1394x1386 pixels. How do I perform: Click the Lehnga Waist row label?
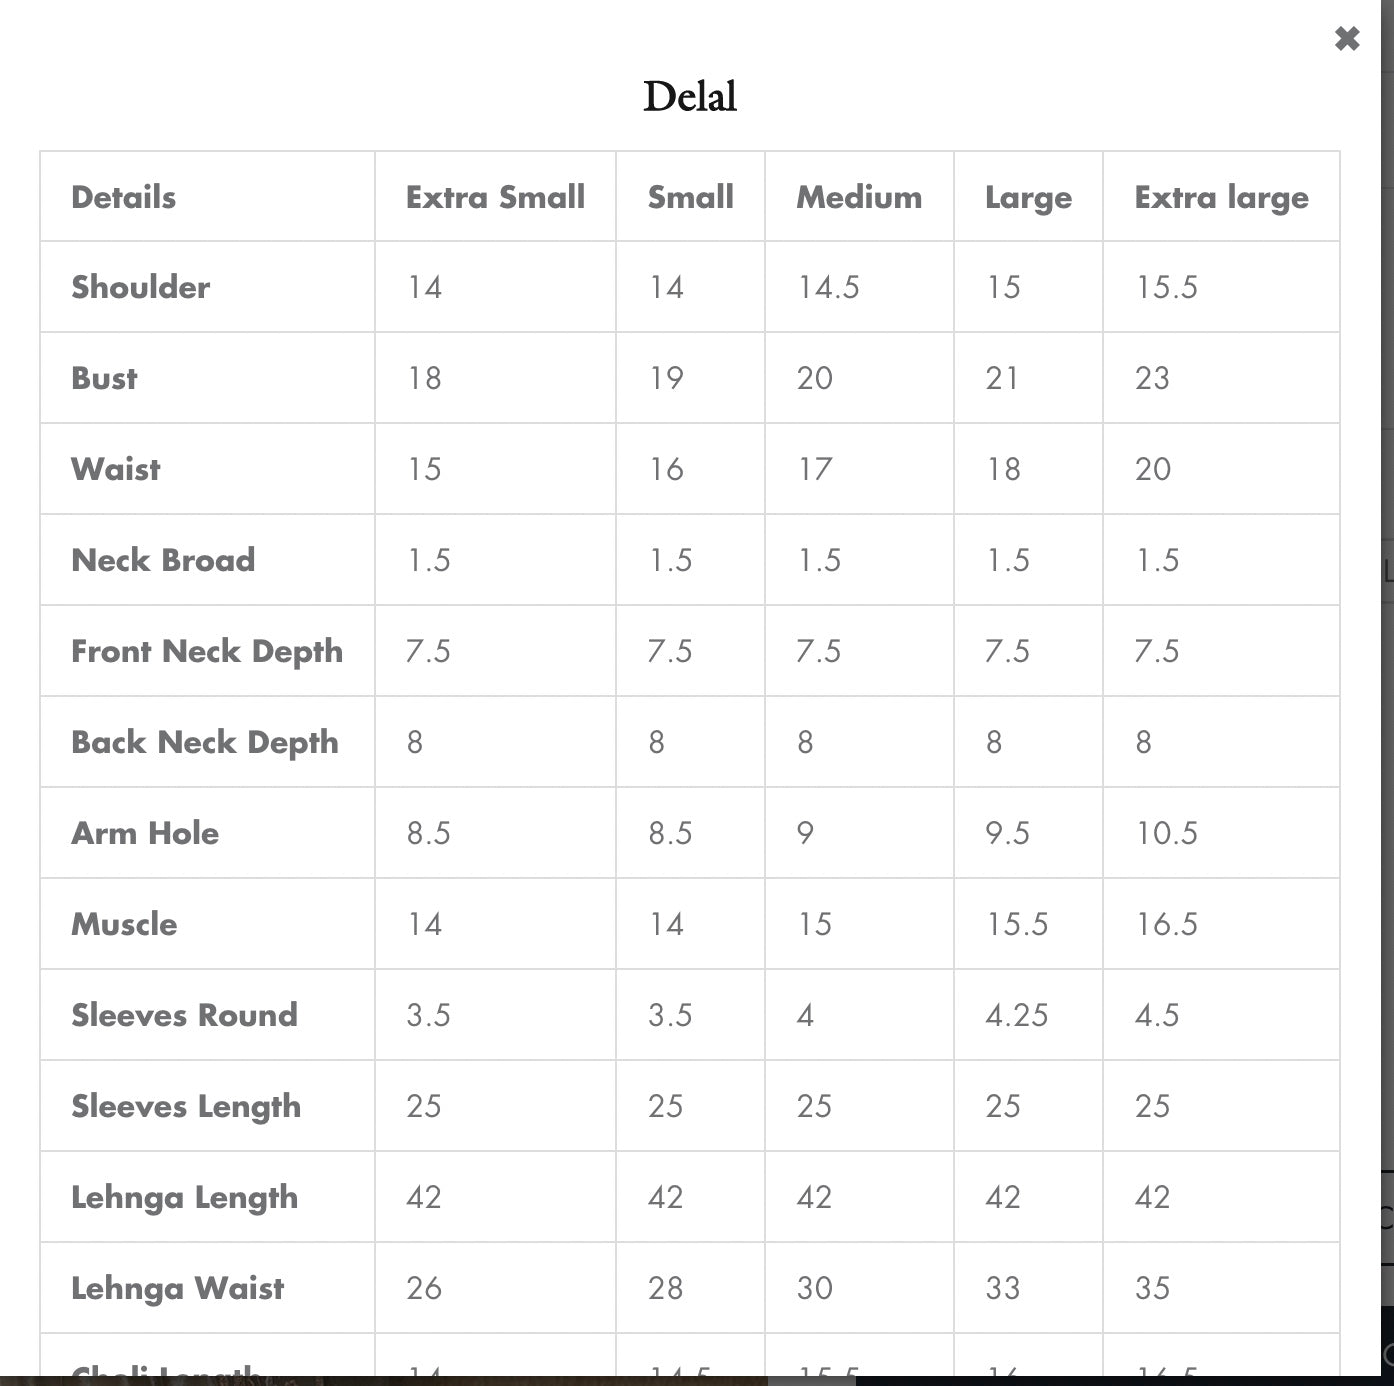(x=177, y=1288)
